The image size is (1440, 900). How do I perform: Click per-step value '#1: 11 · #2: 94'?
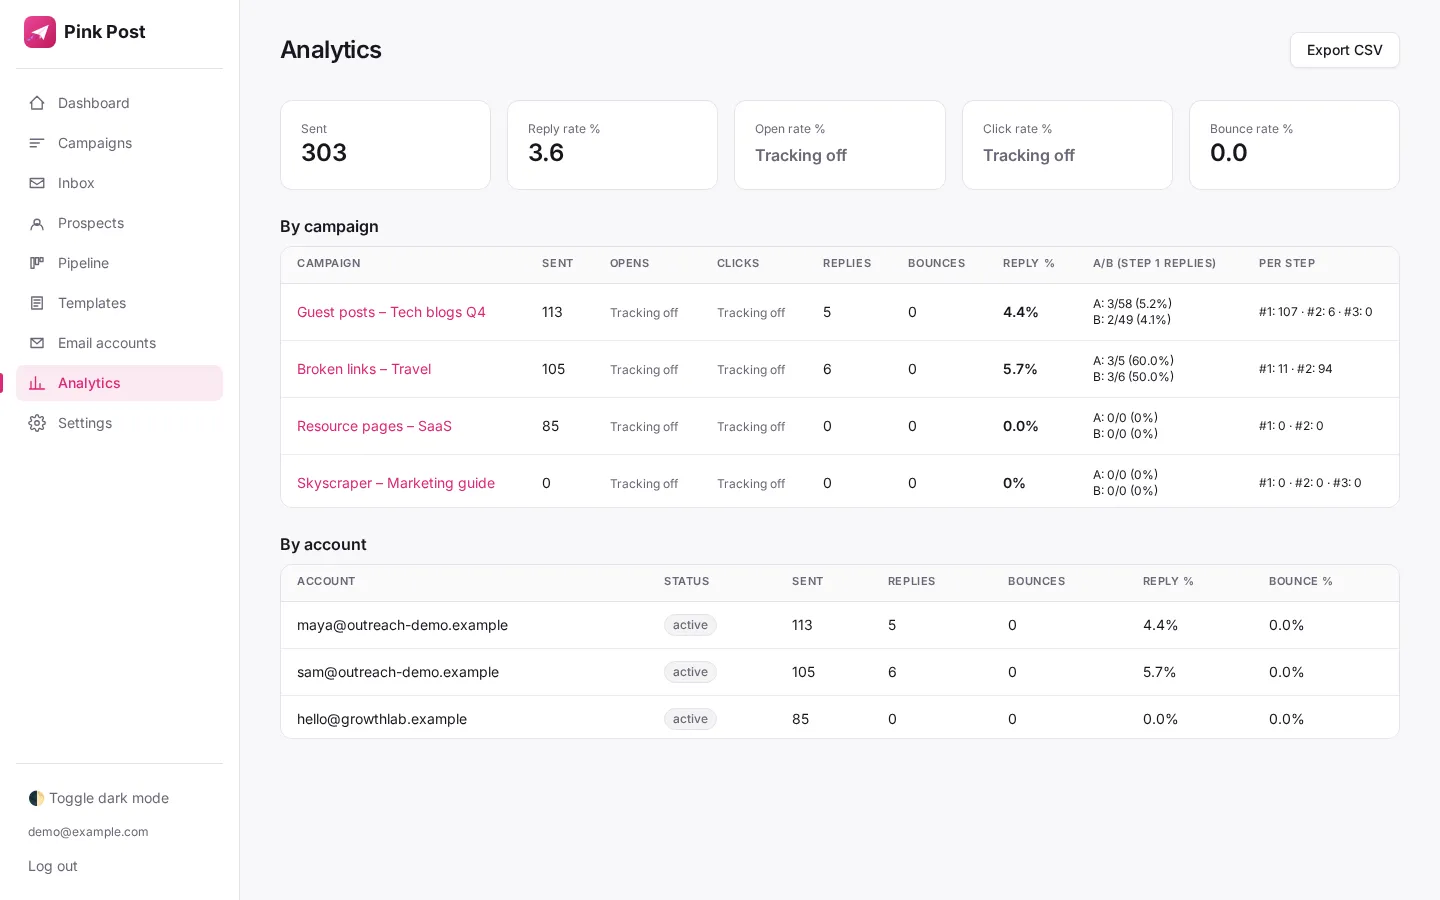point(1295,369)
